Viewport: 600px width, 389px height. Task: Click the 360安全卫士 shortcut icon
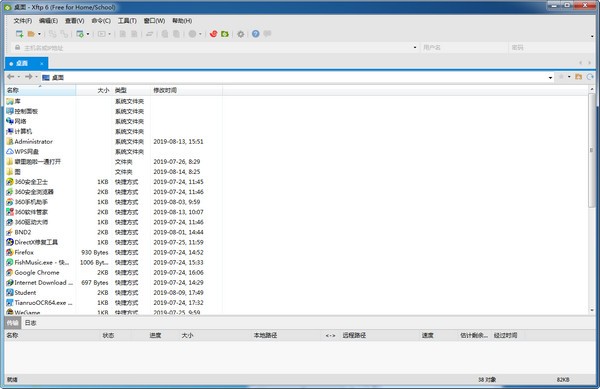click(x=10, y=182)
